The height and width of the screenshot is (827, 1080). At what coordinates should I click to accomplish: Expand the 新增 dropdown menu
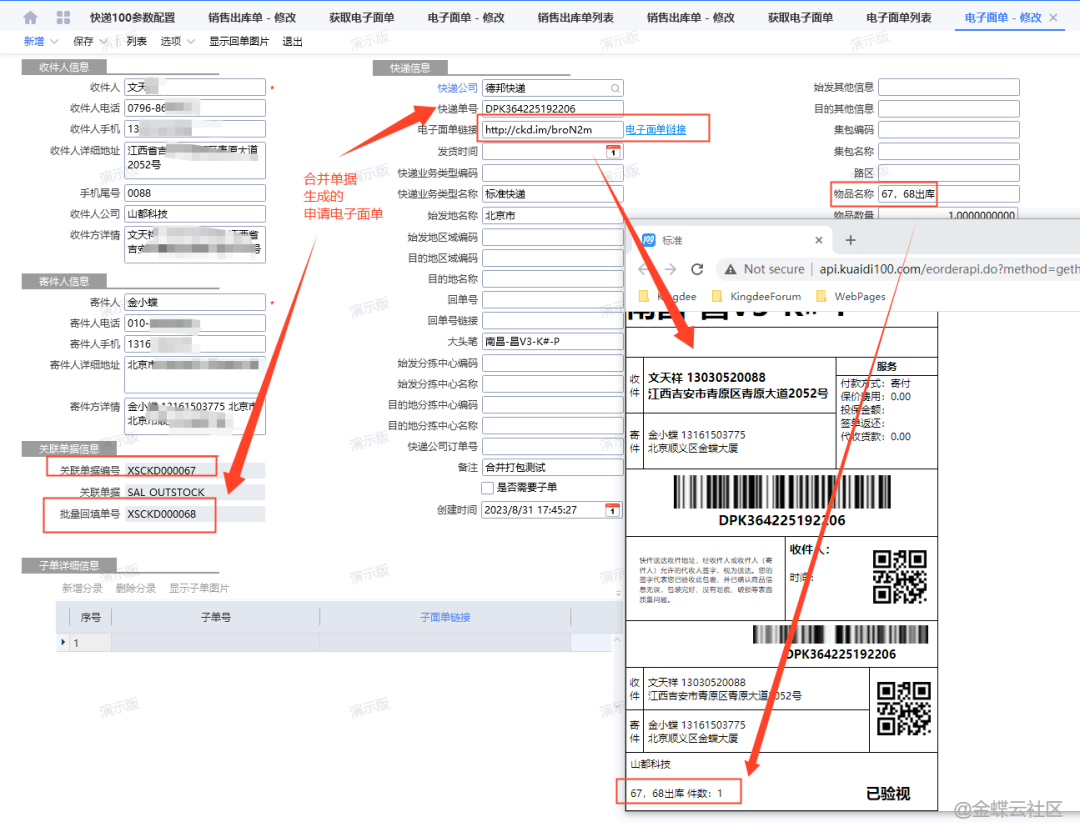tap(54, 42)
